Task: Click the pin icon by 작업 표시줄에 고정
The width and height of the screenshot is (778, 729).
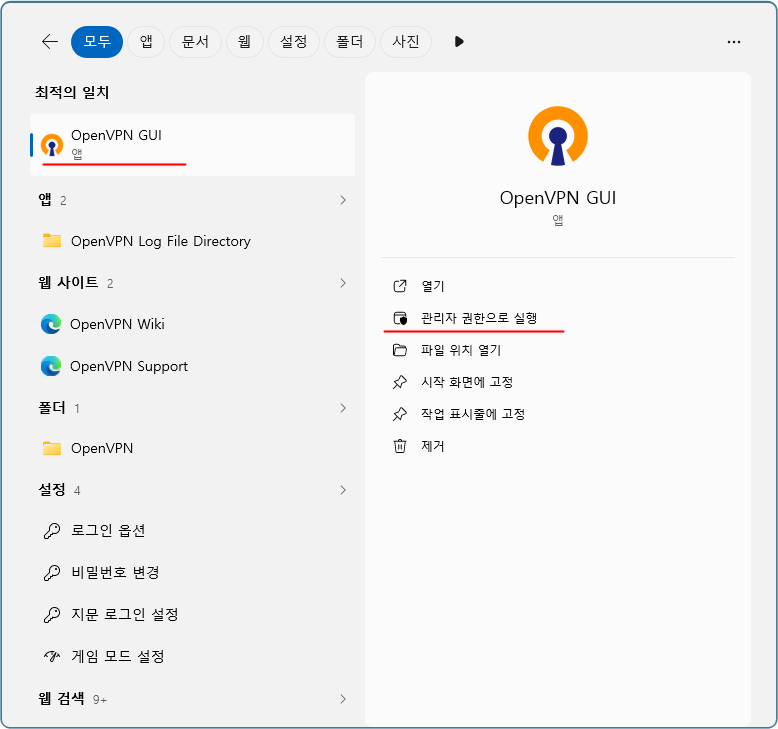Action: 400,414
